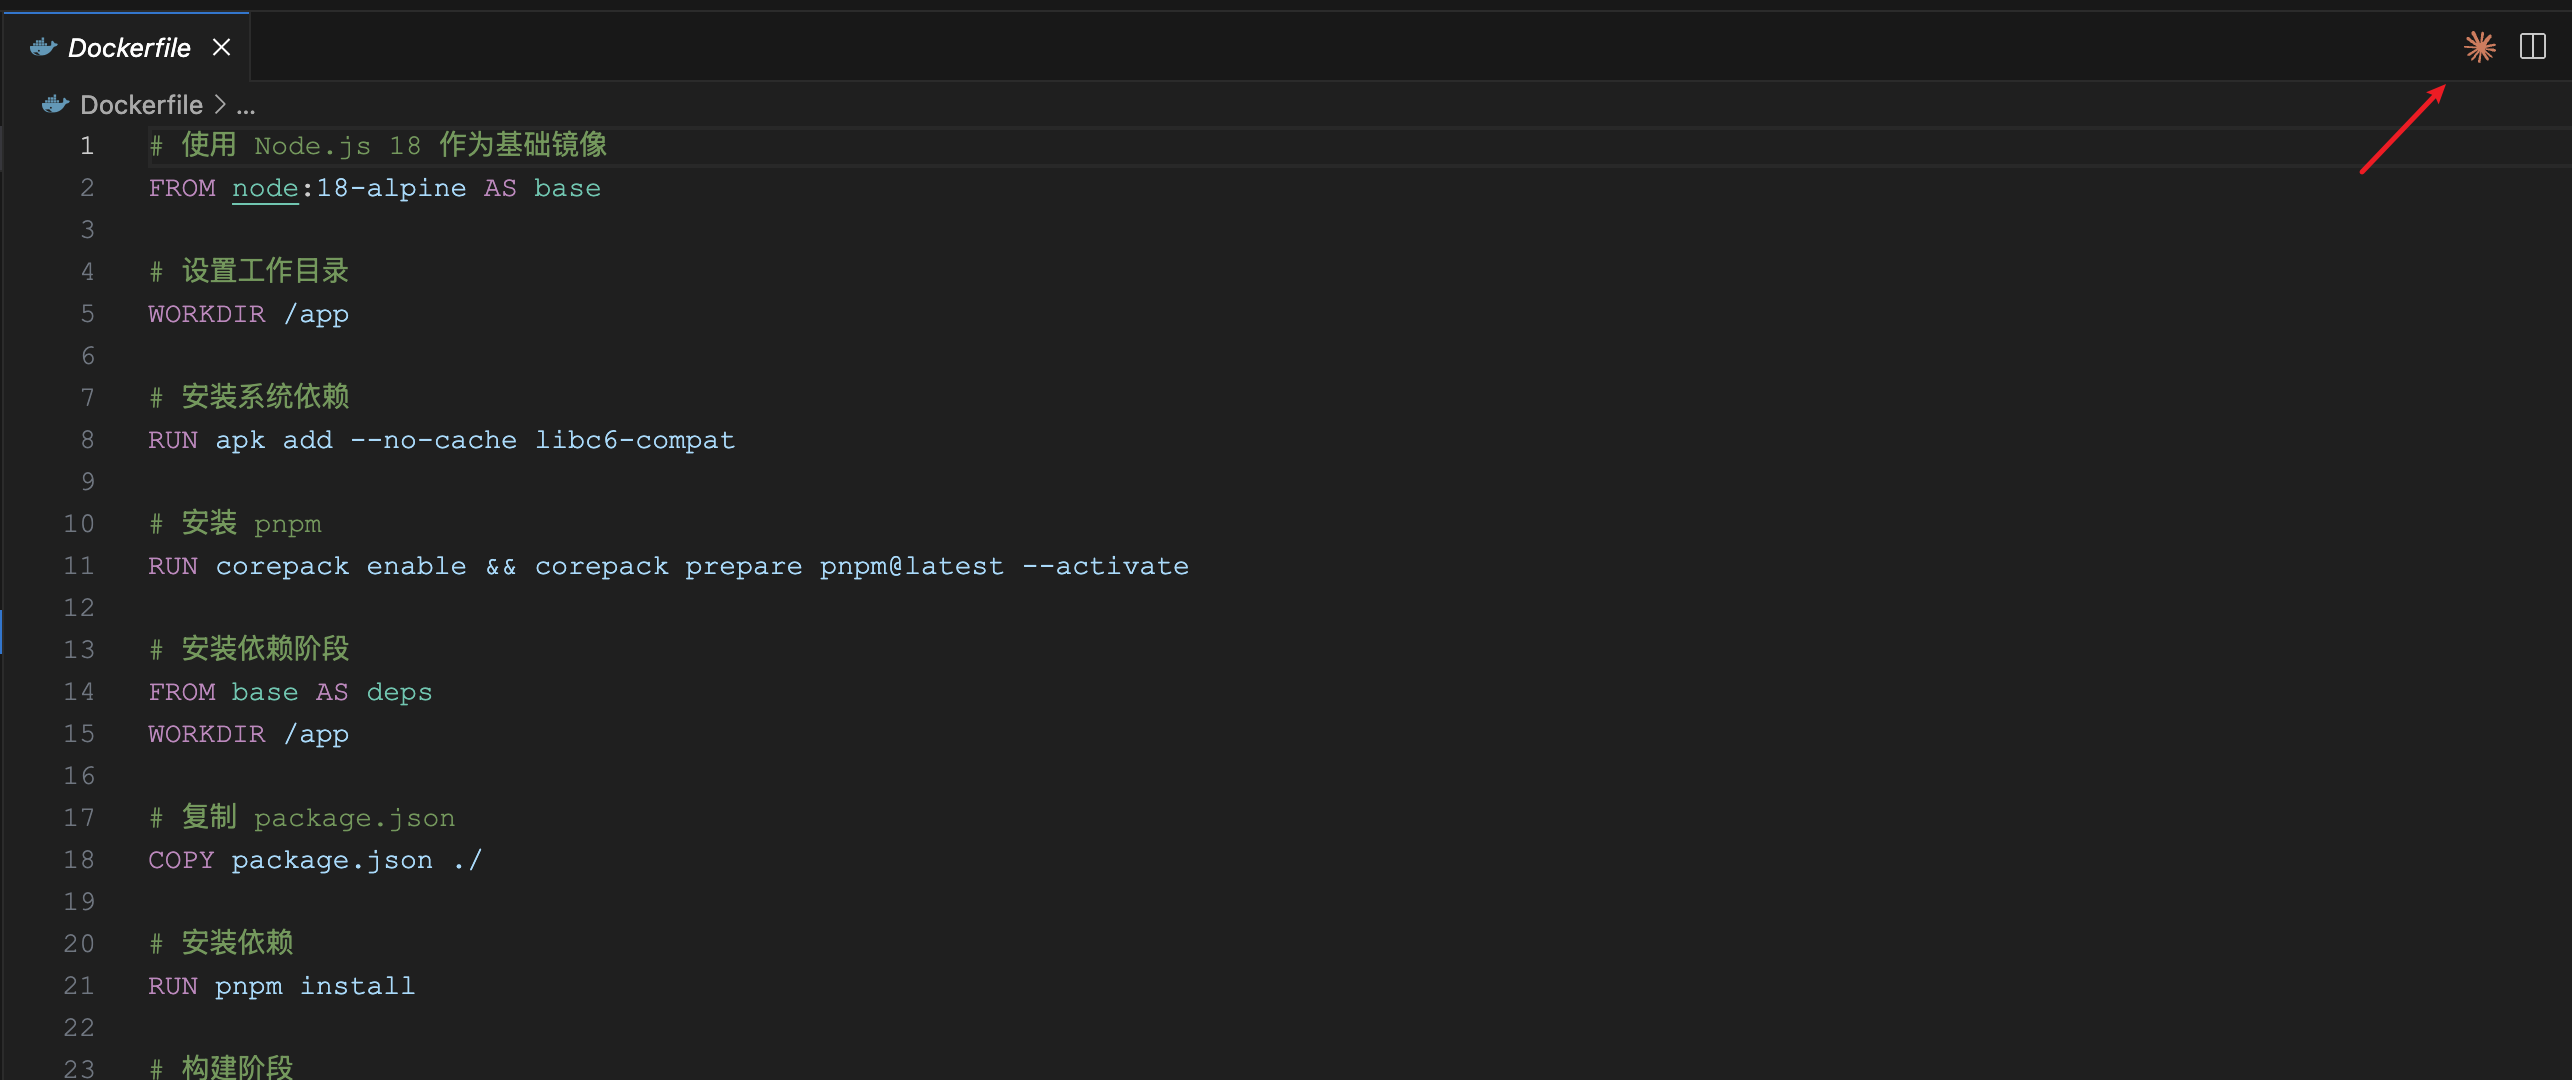The height and width of the screenshot is (1080, 2572).
Task: Select the Dockerfile editor tab
Action: [x=126, y=47]
